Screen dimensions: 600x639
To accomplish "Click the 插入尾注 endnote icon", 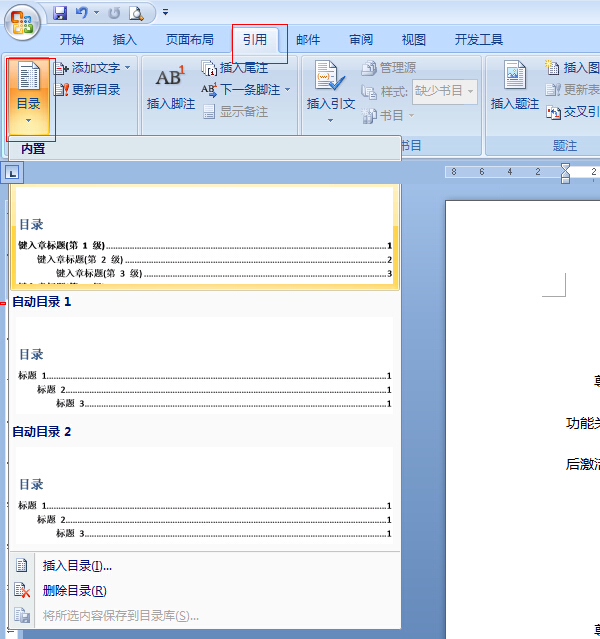I will [x=209, y=68].
